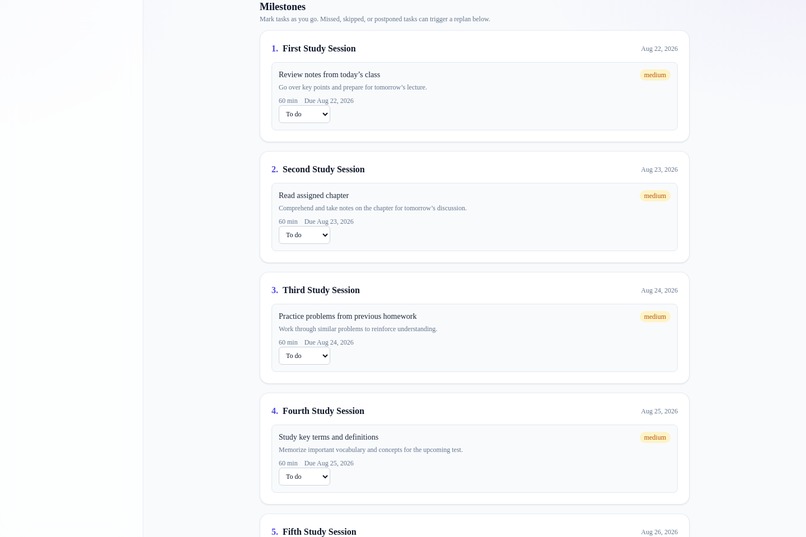806x537 pixels.
Task: Select 'Study key terms and definitions' title
Action: pyautogui.click(x=328, y=437)
